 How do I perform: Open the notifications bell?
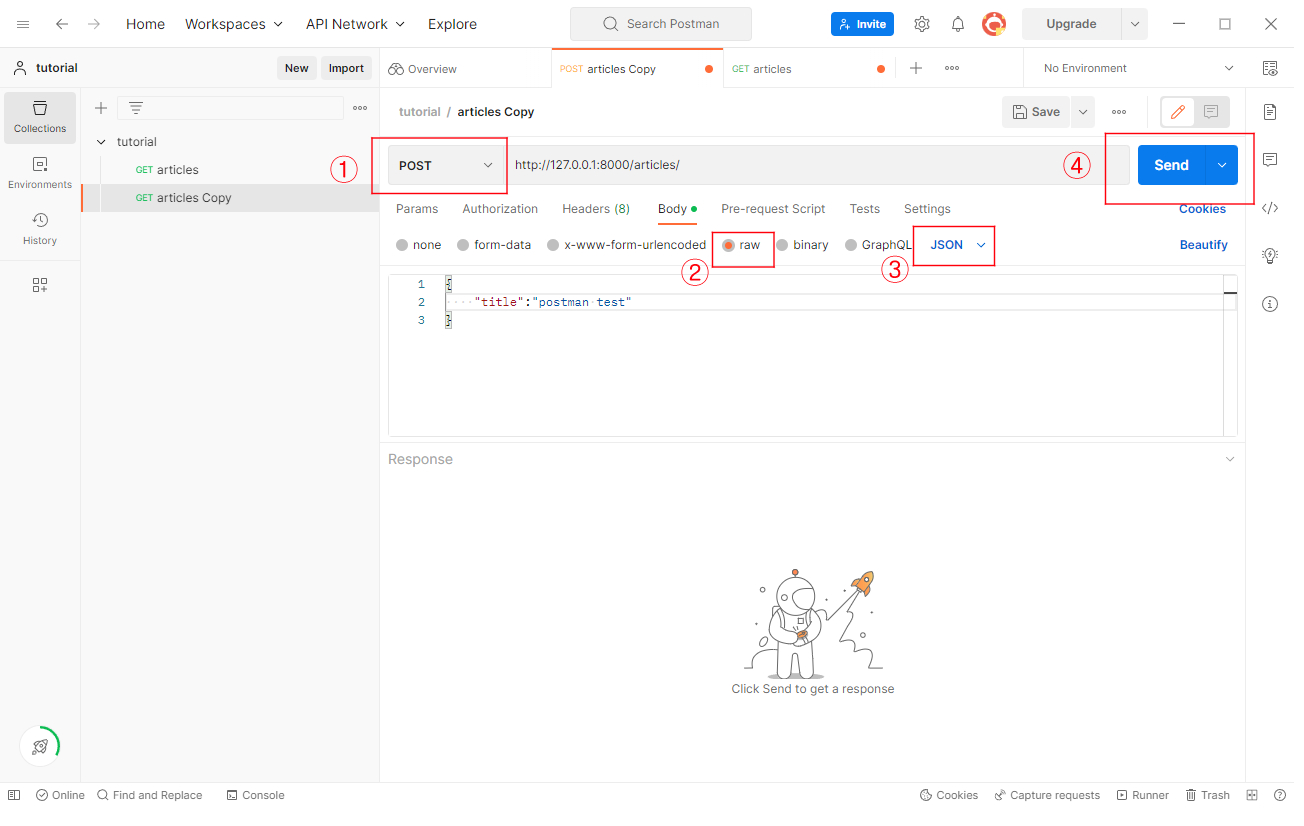tap(958, 24)
